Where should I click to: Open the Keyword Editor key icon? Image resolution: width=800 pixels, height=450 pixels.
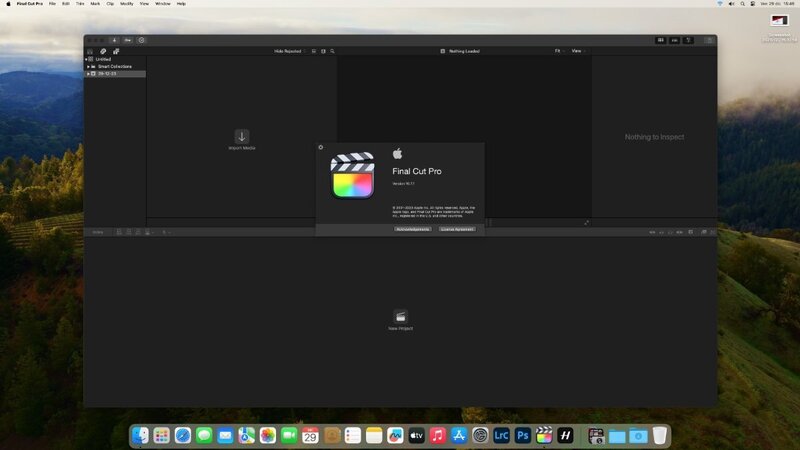(128, 40)
